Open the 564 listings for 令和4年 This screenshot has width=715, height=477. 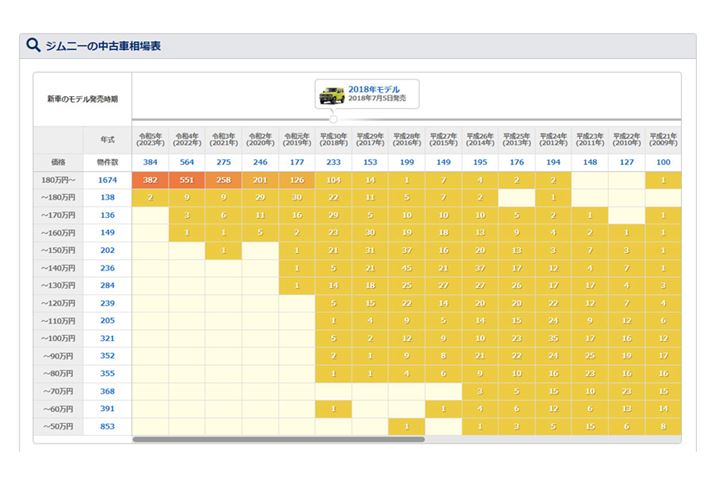tap(187, 162)
